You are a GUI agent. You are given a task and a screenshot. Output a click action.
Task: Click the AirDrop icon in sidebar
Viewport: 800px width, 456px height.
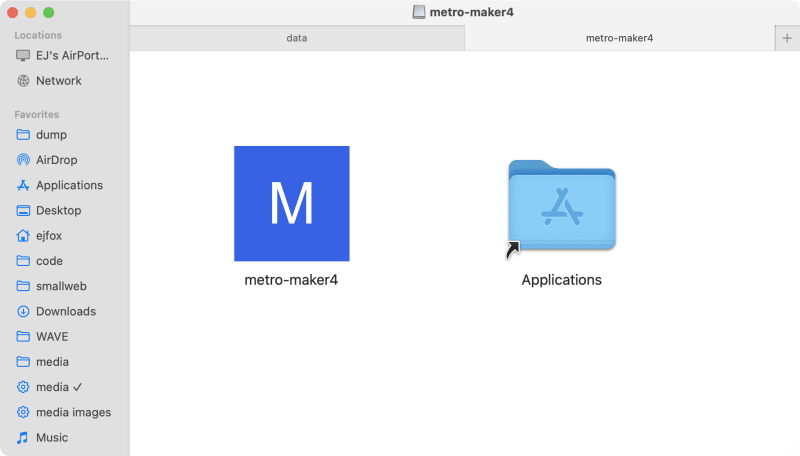tap(23, 160)
